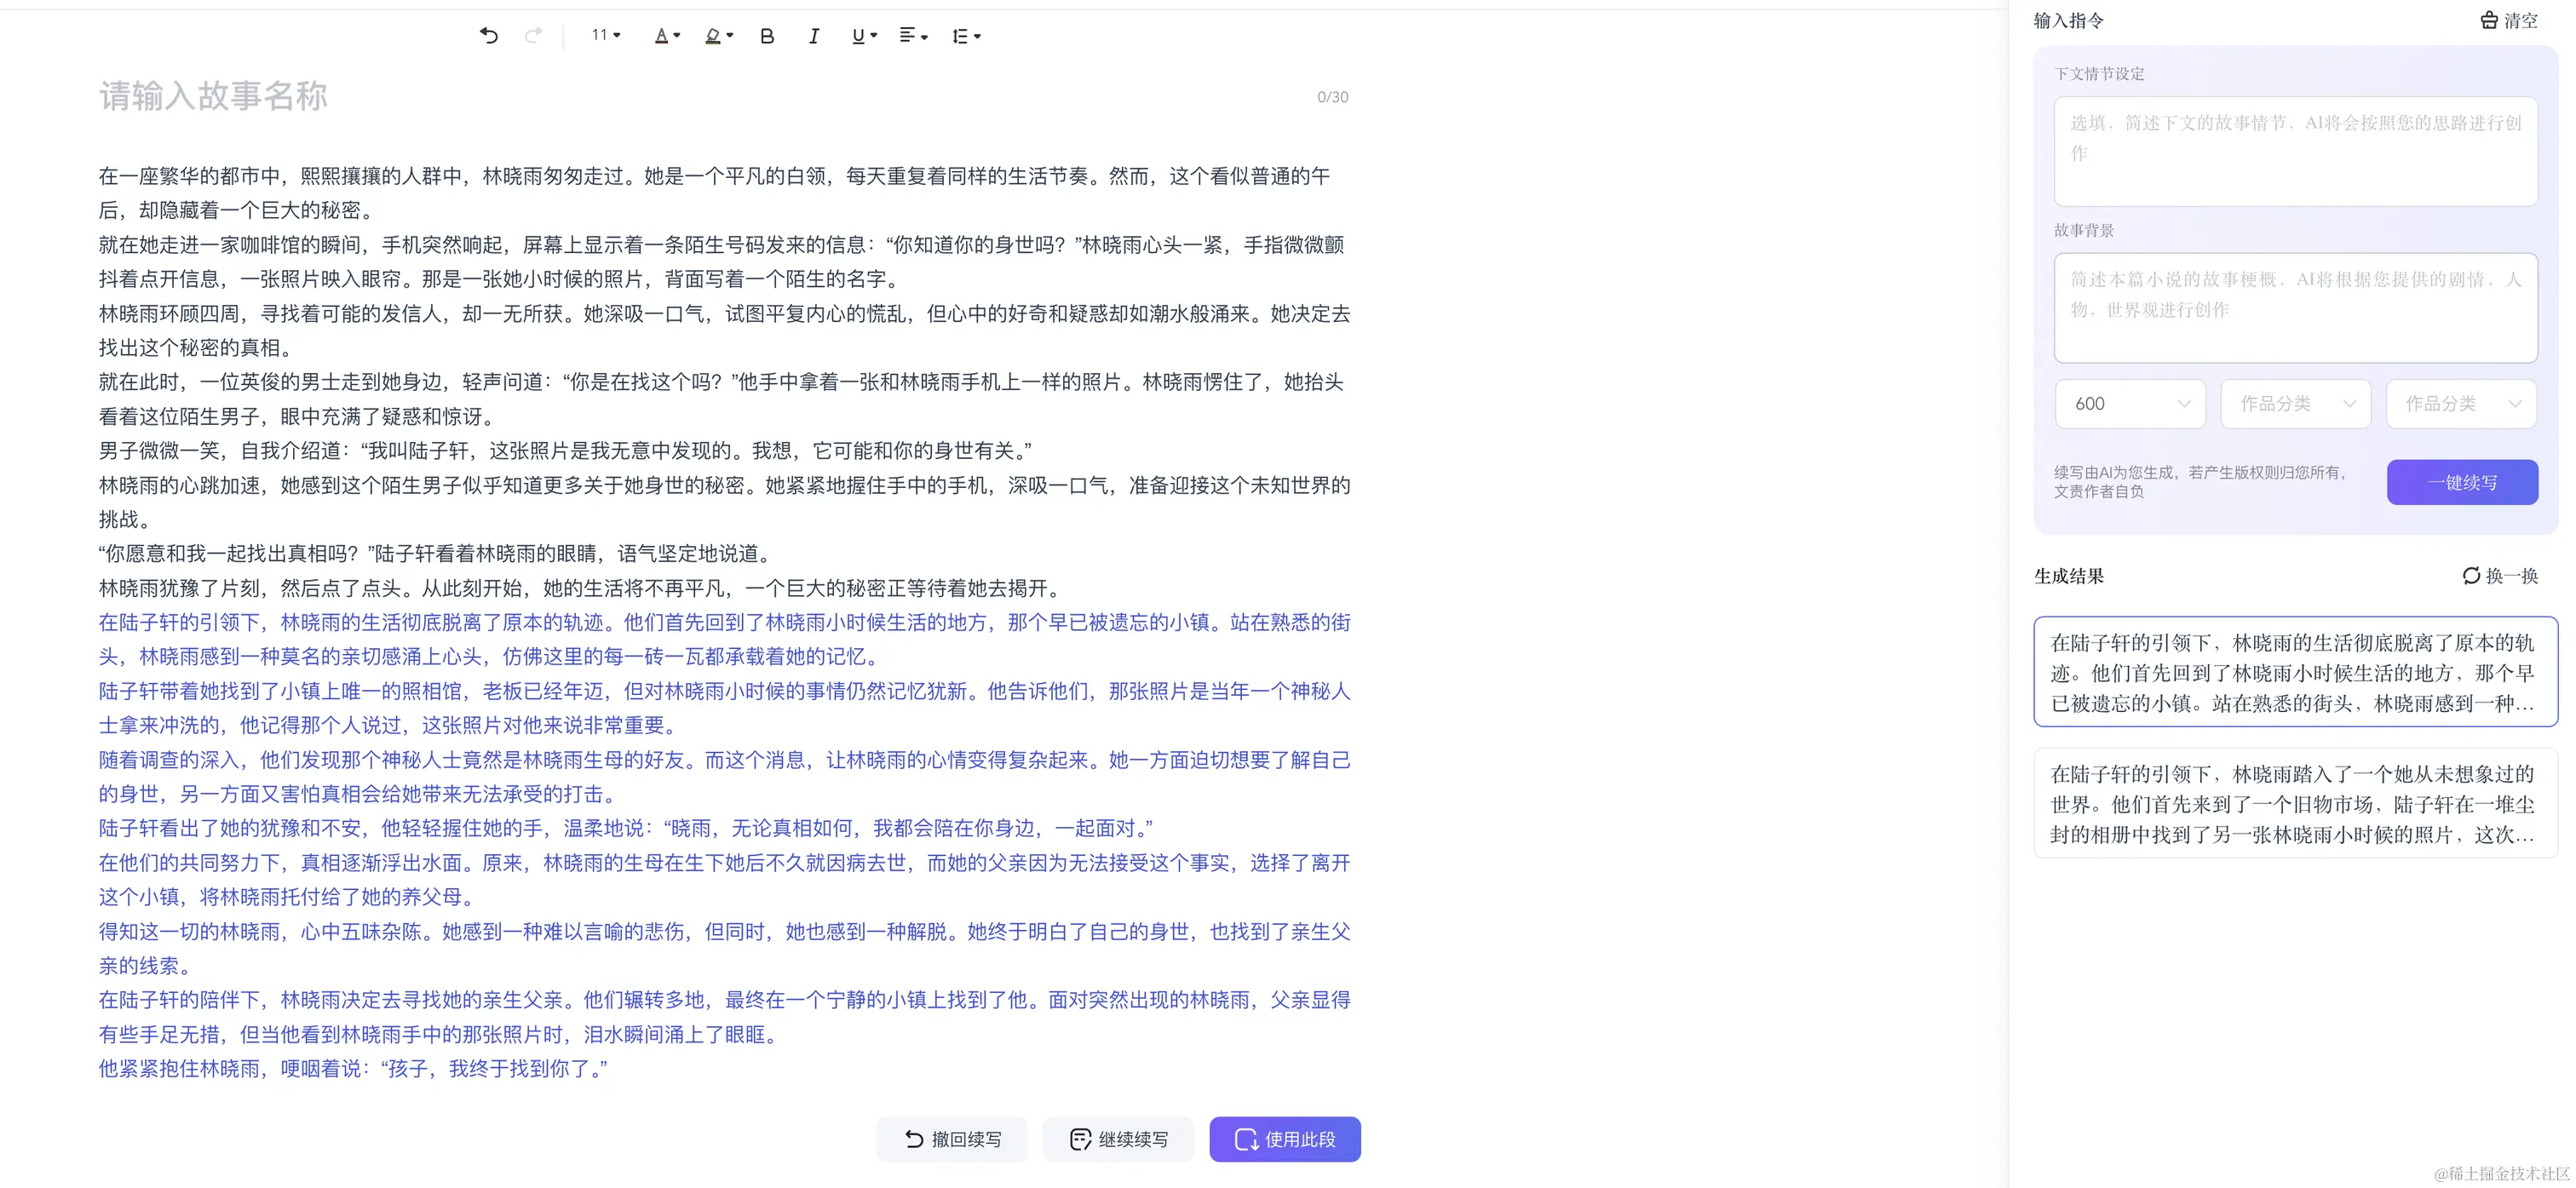Toggle italic formatting
2576x1188 pixels.
[x=813, y=36]
